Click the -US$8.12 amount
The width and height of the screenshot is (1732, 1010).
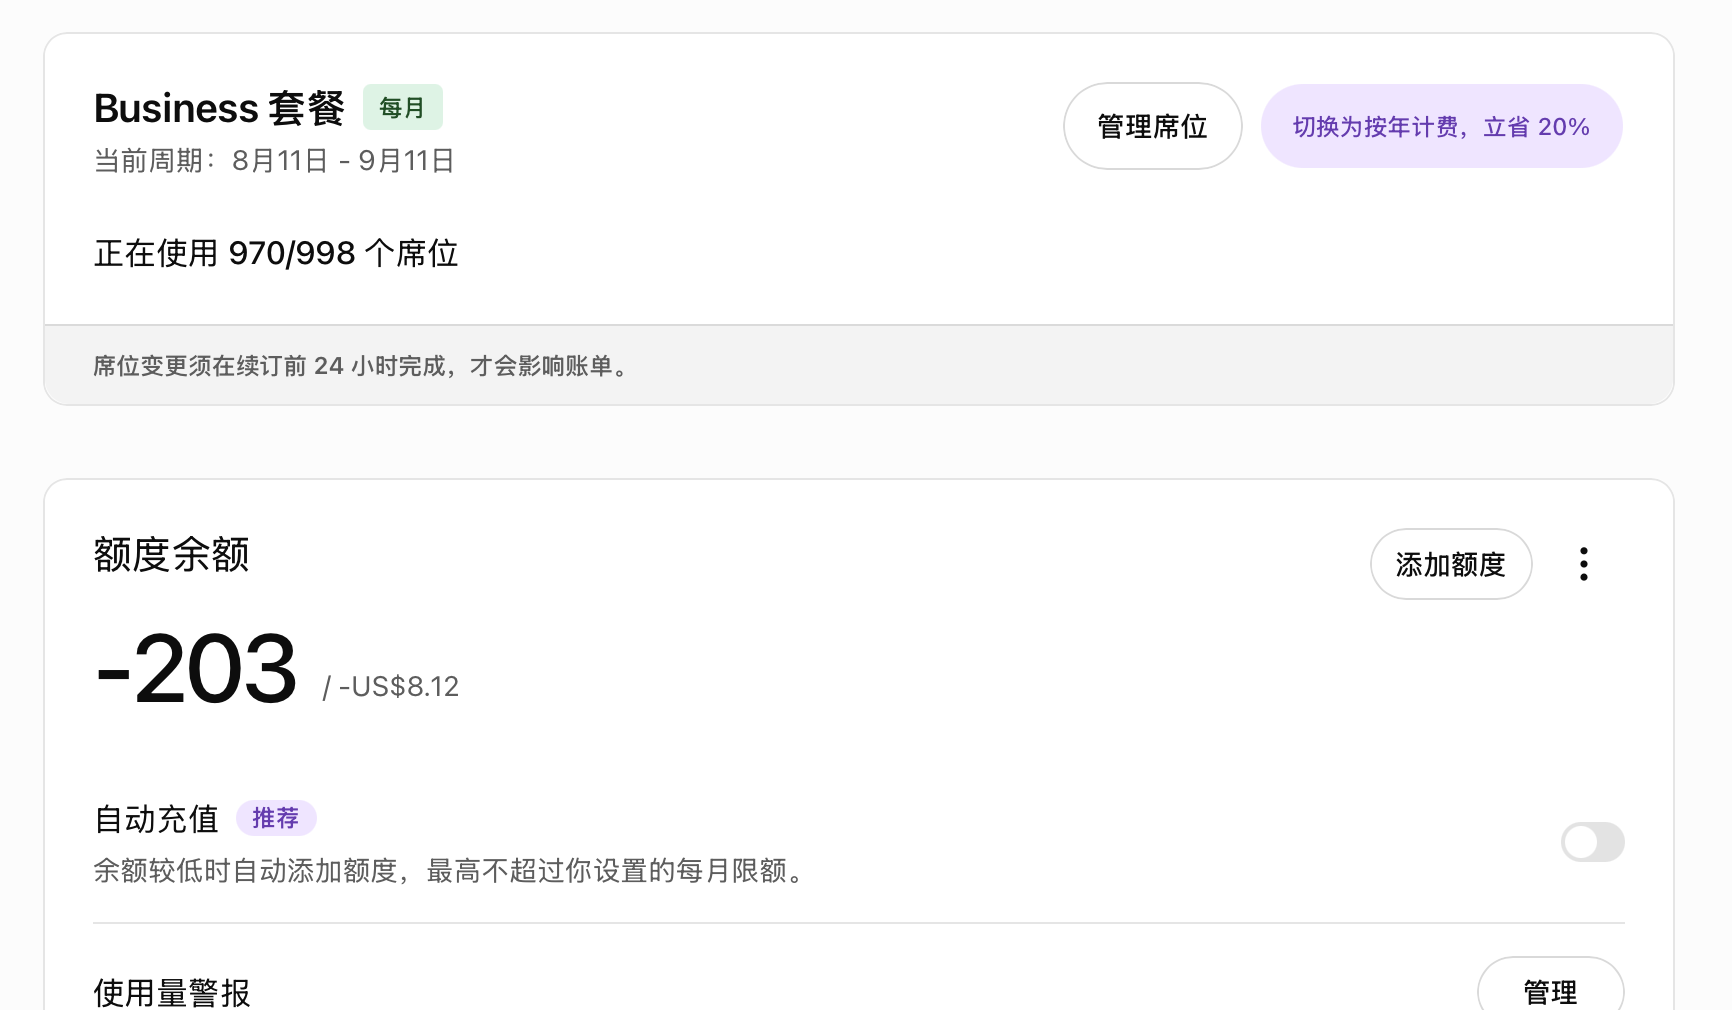pyautogui.click(x=398, y=687)
